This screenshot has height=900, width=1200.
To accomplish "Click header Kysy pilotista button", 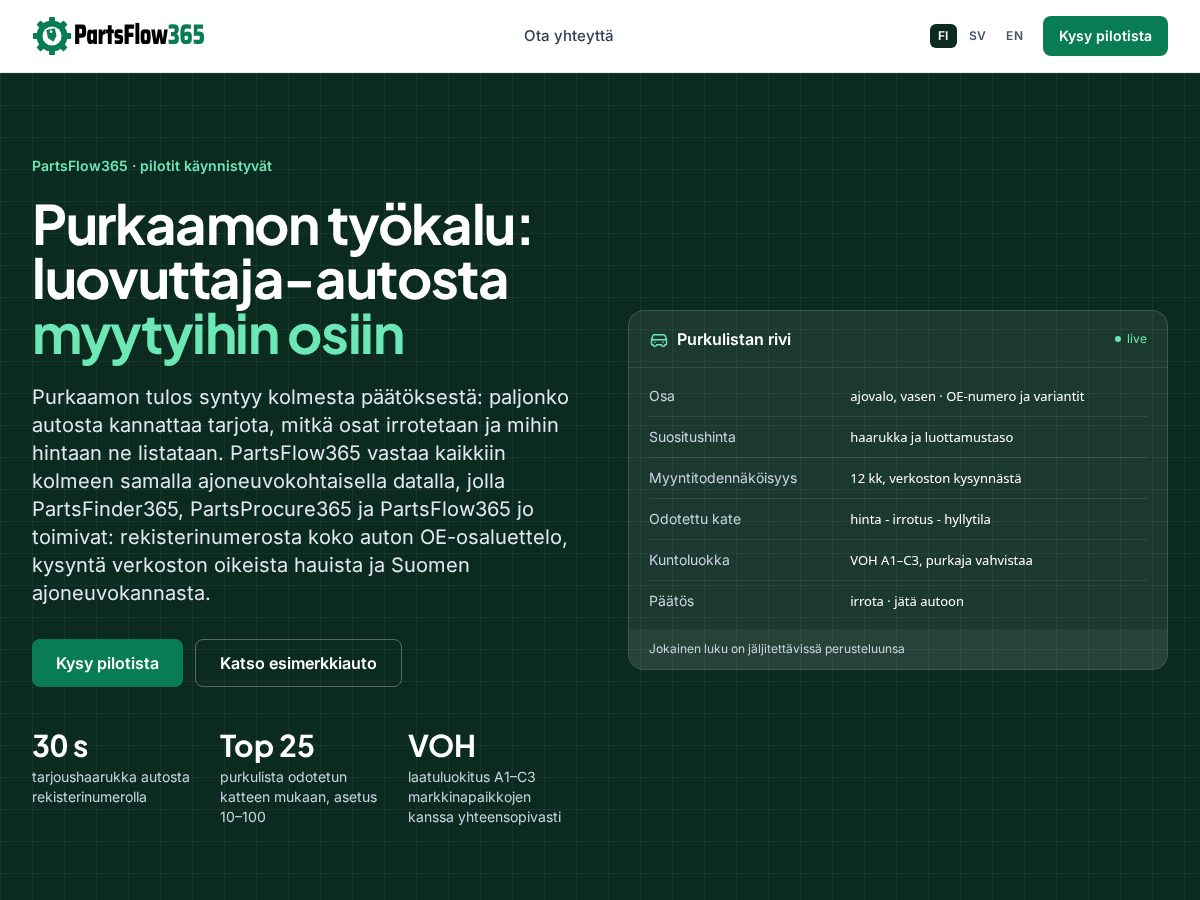I will click(1105, 36).
